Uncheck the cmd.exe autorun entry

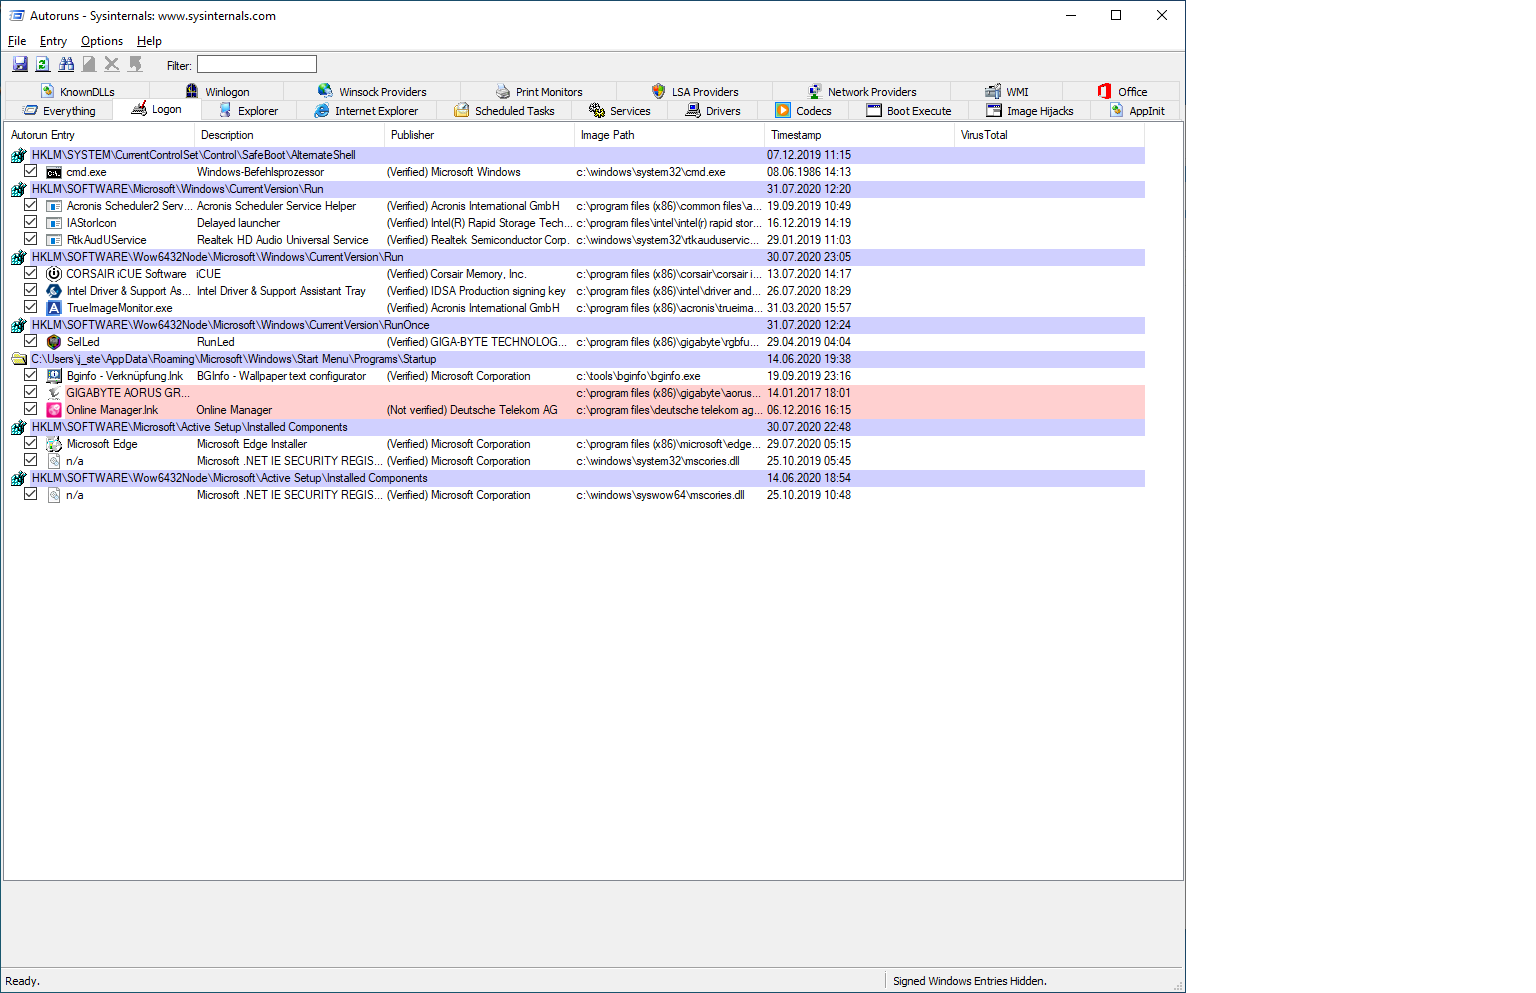[x=31, y=171]
